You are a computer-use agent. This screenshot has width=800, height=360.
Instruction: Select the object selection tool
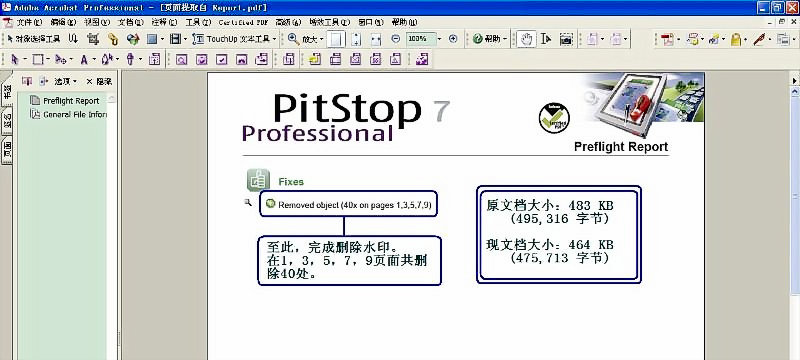pyautogui.click(x=34, y=39)
